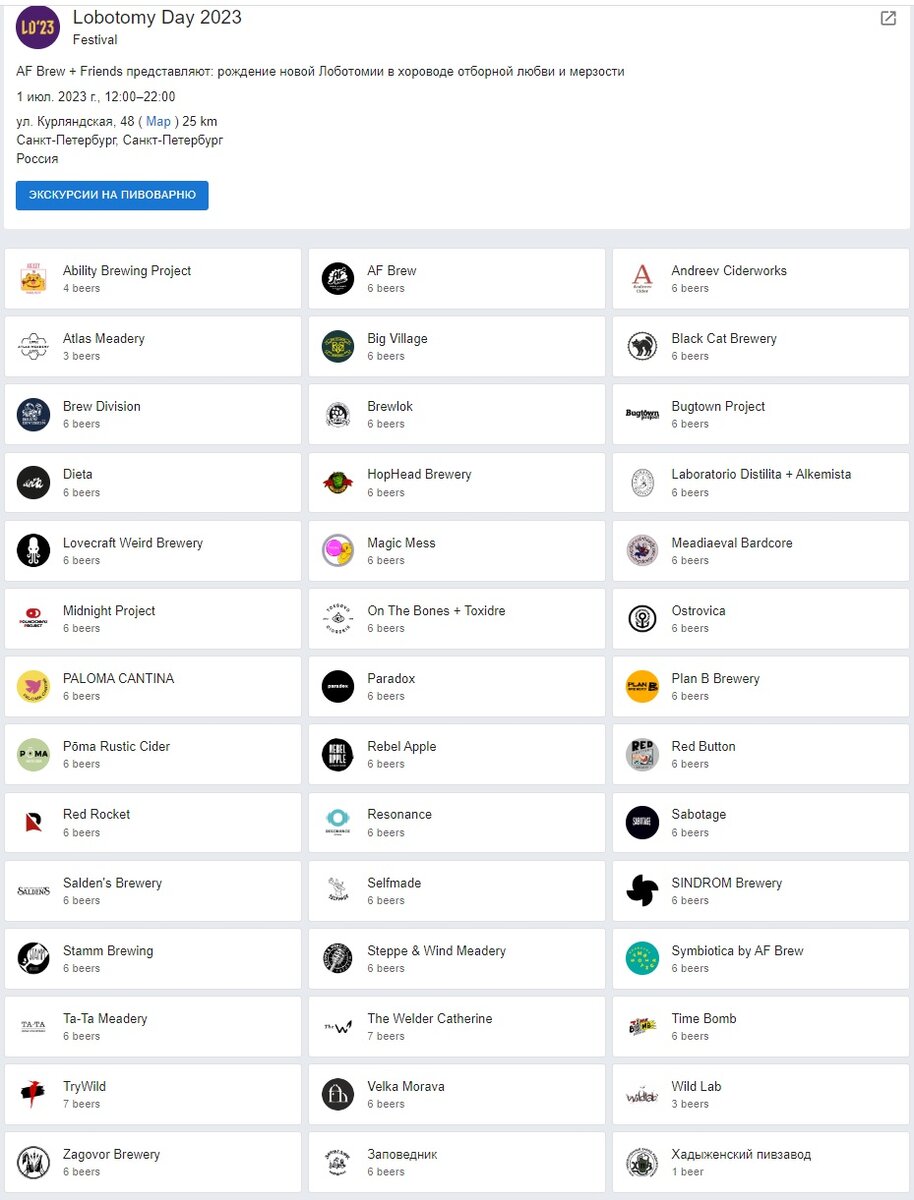Click '1 beer' under Хадыженский пивзавод

(x=688, y=1172)
